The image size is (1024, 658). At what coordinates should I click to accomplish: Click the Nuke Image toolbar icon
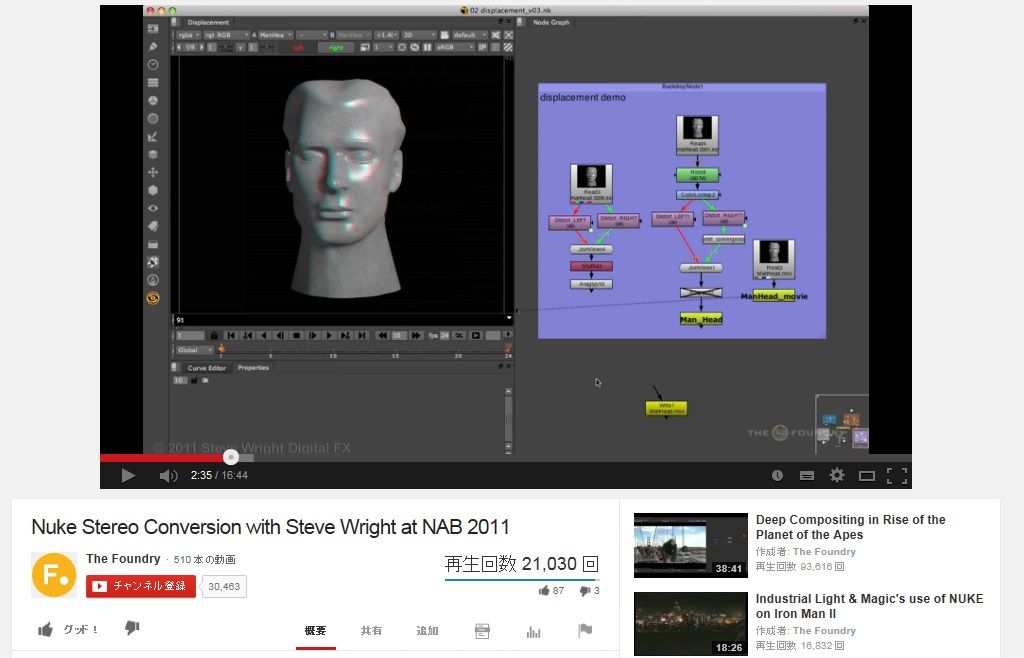(153, 29)
